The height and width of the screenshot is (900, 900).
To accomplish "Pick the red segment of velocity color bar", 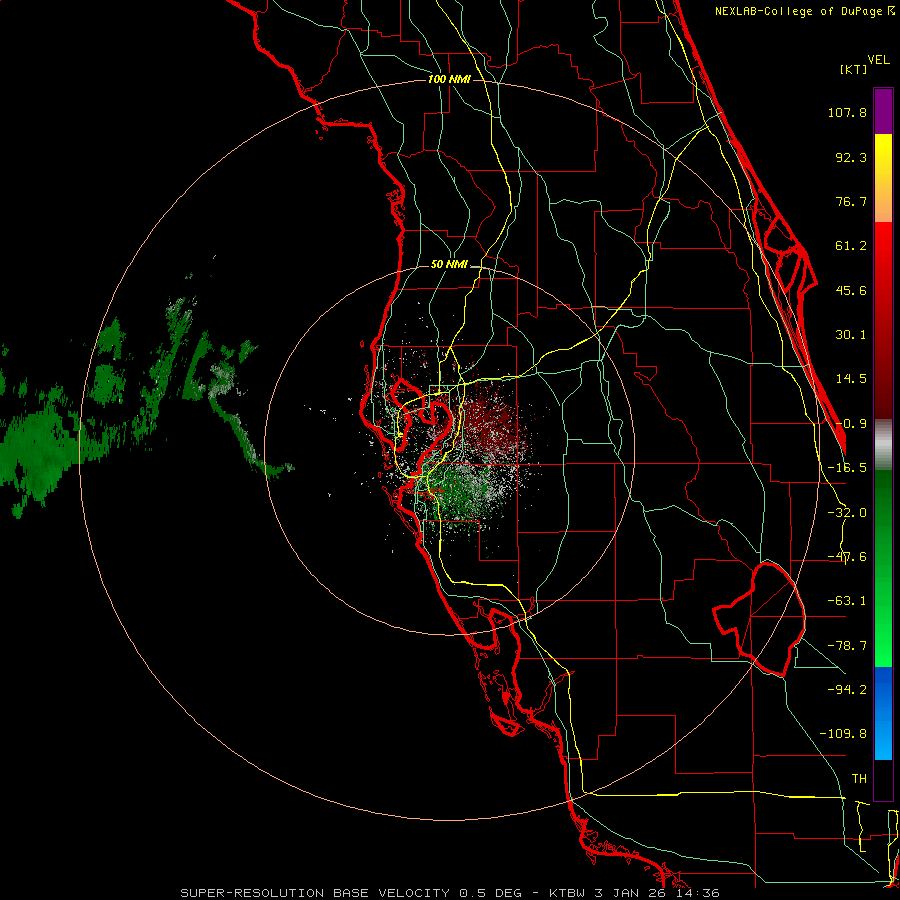I will tap(883, 320).
